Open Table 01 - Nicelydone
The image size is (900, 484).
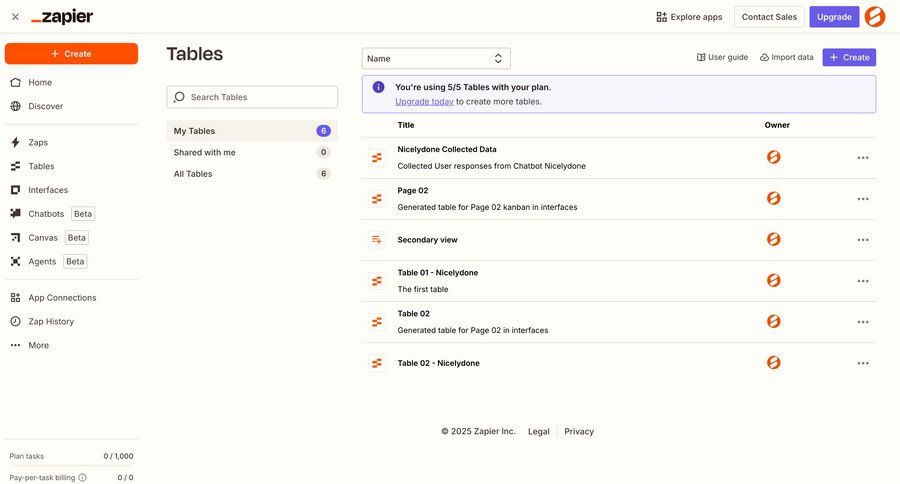pos(437,273)
